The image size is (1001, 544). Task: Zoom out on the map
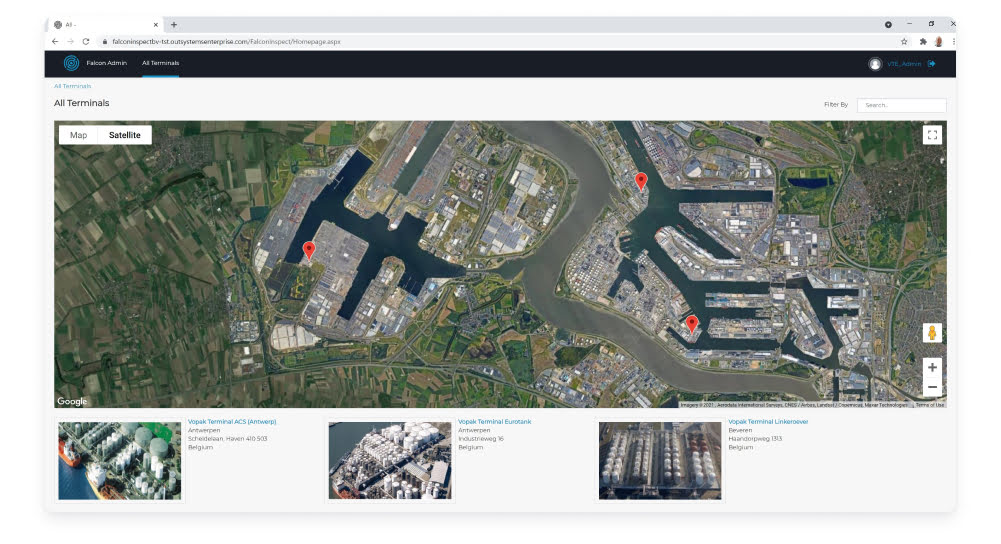tap(932, 387)
